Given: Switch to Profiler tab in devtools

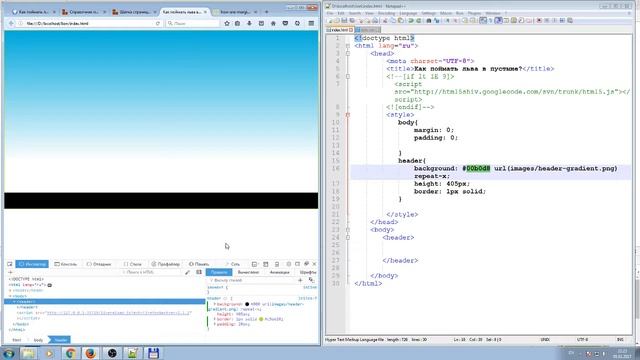Looking at the screenshot, I should (x=165, y=264).
